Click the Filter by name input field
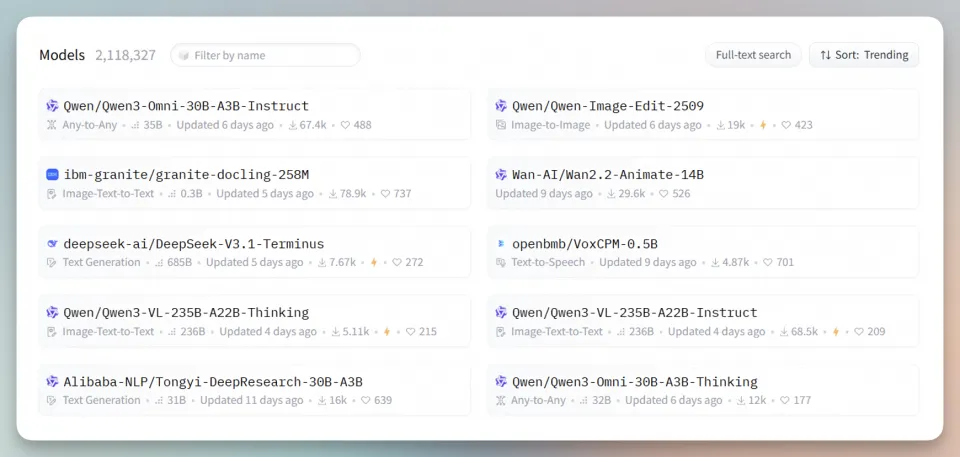The image size is (960, 457). [x=265, y=55]
